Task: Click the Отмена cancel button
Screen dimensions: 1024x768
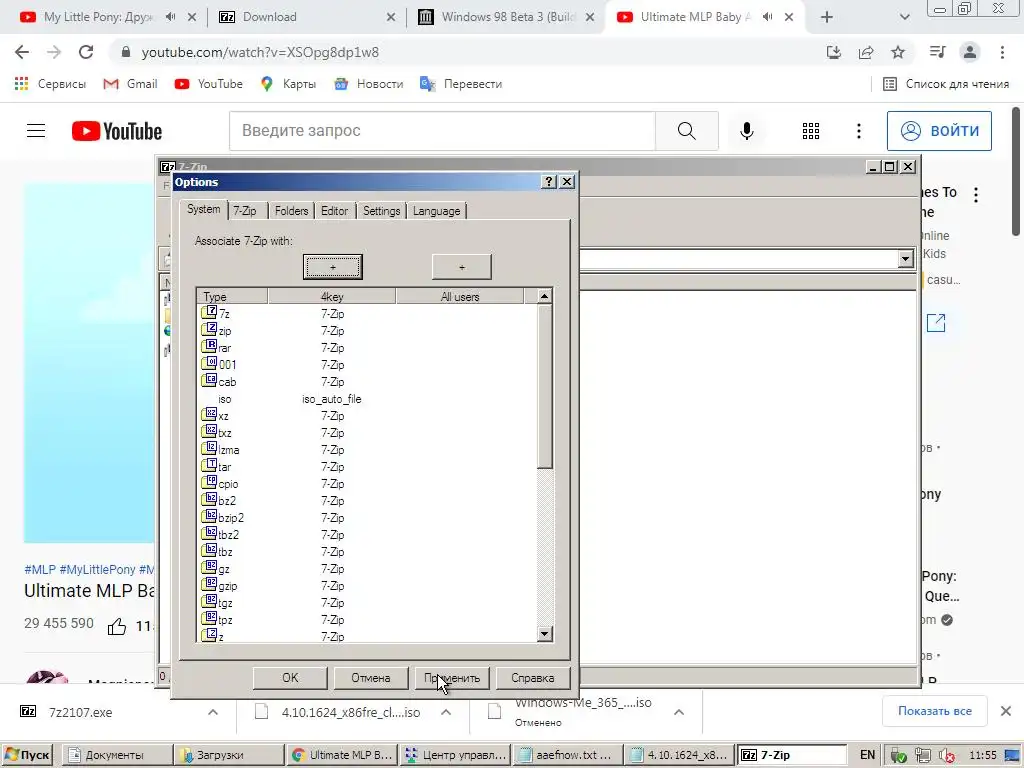Action: click(x=370, y=678)
